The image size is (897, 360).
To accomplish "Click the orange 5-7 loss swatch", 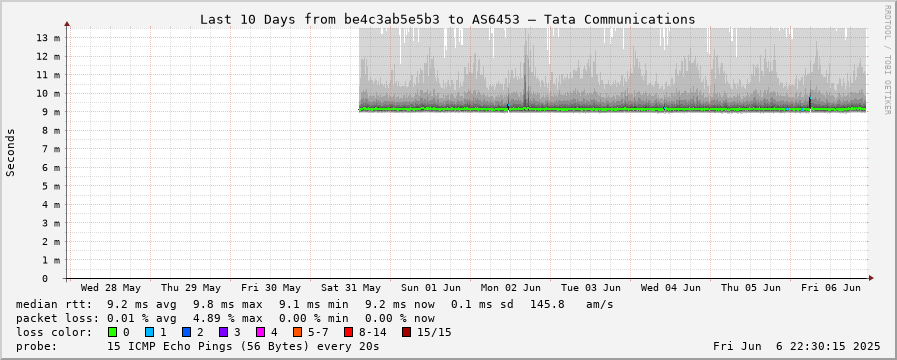I will [297, 332].
